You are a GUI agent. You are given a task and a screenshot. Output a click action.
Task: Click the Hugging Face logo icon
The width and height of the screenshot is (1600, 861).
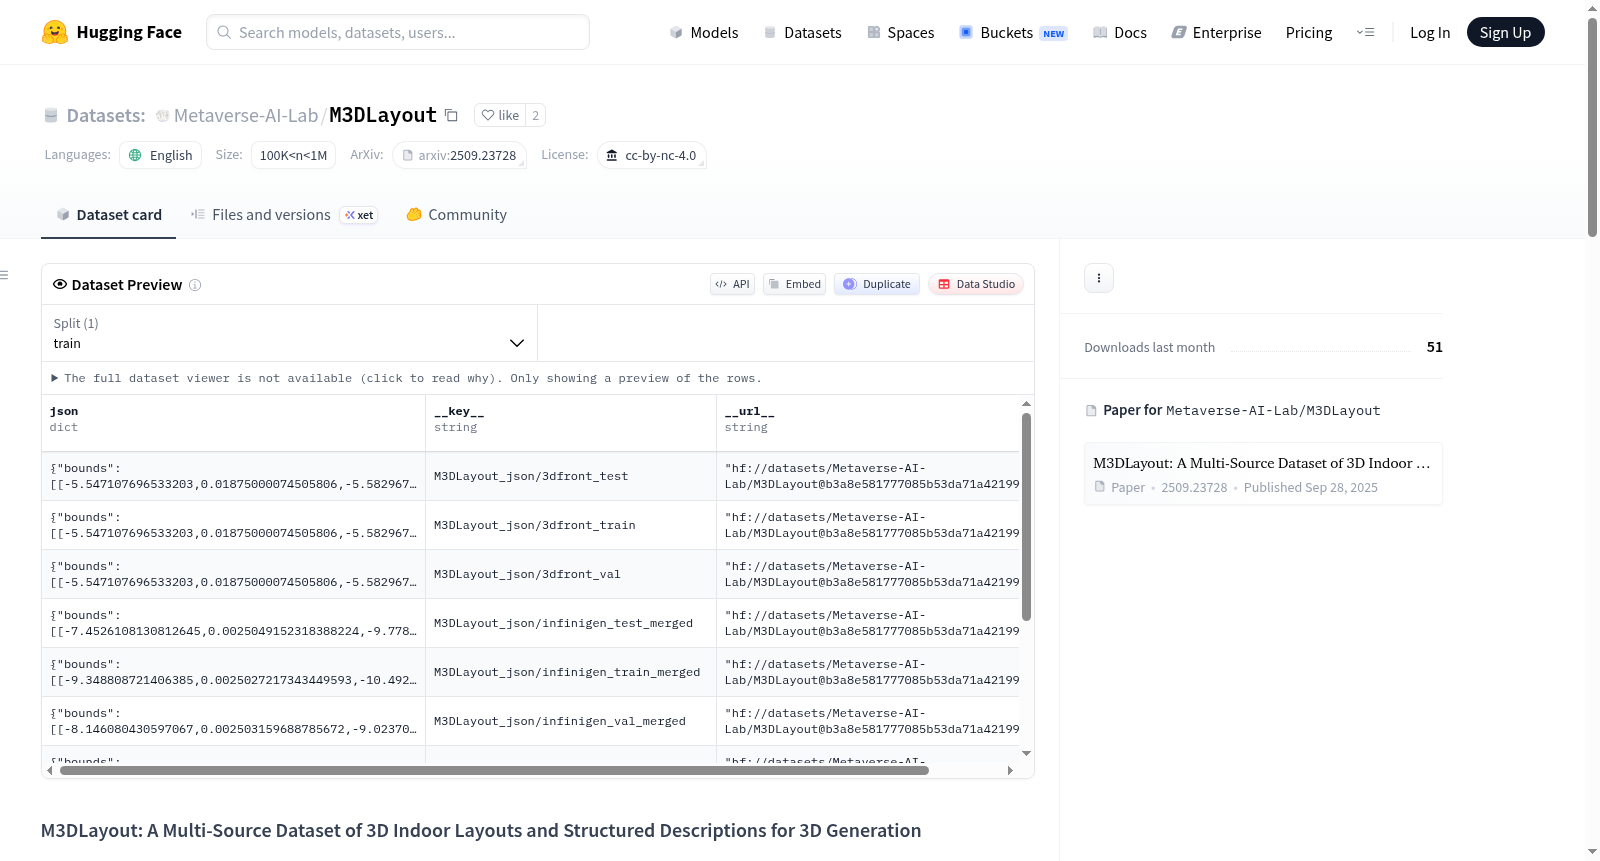[x=55, y=32]
